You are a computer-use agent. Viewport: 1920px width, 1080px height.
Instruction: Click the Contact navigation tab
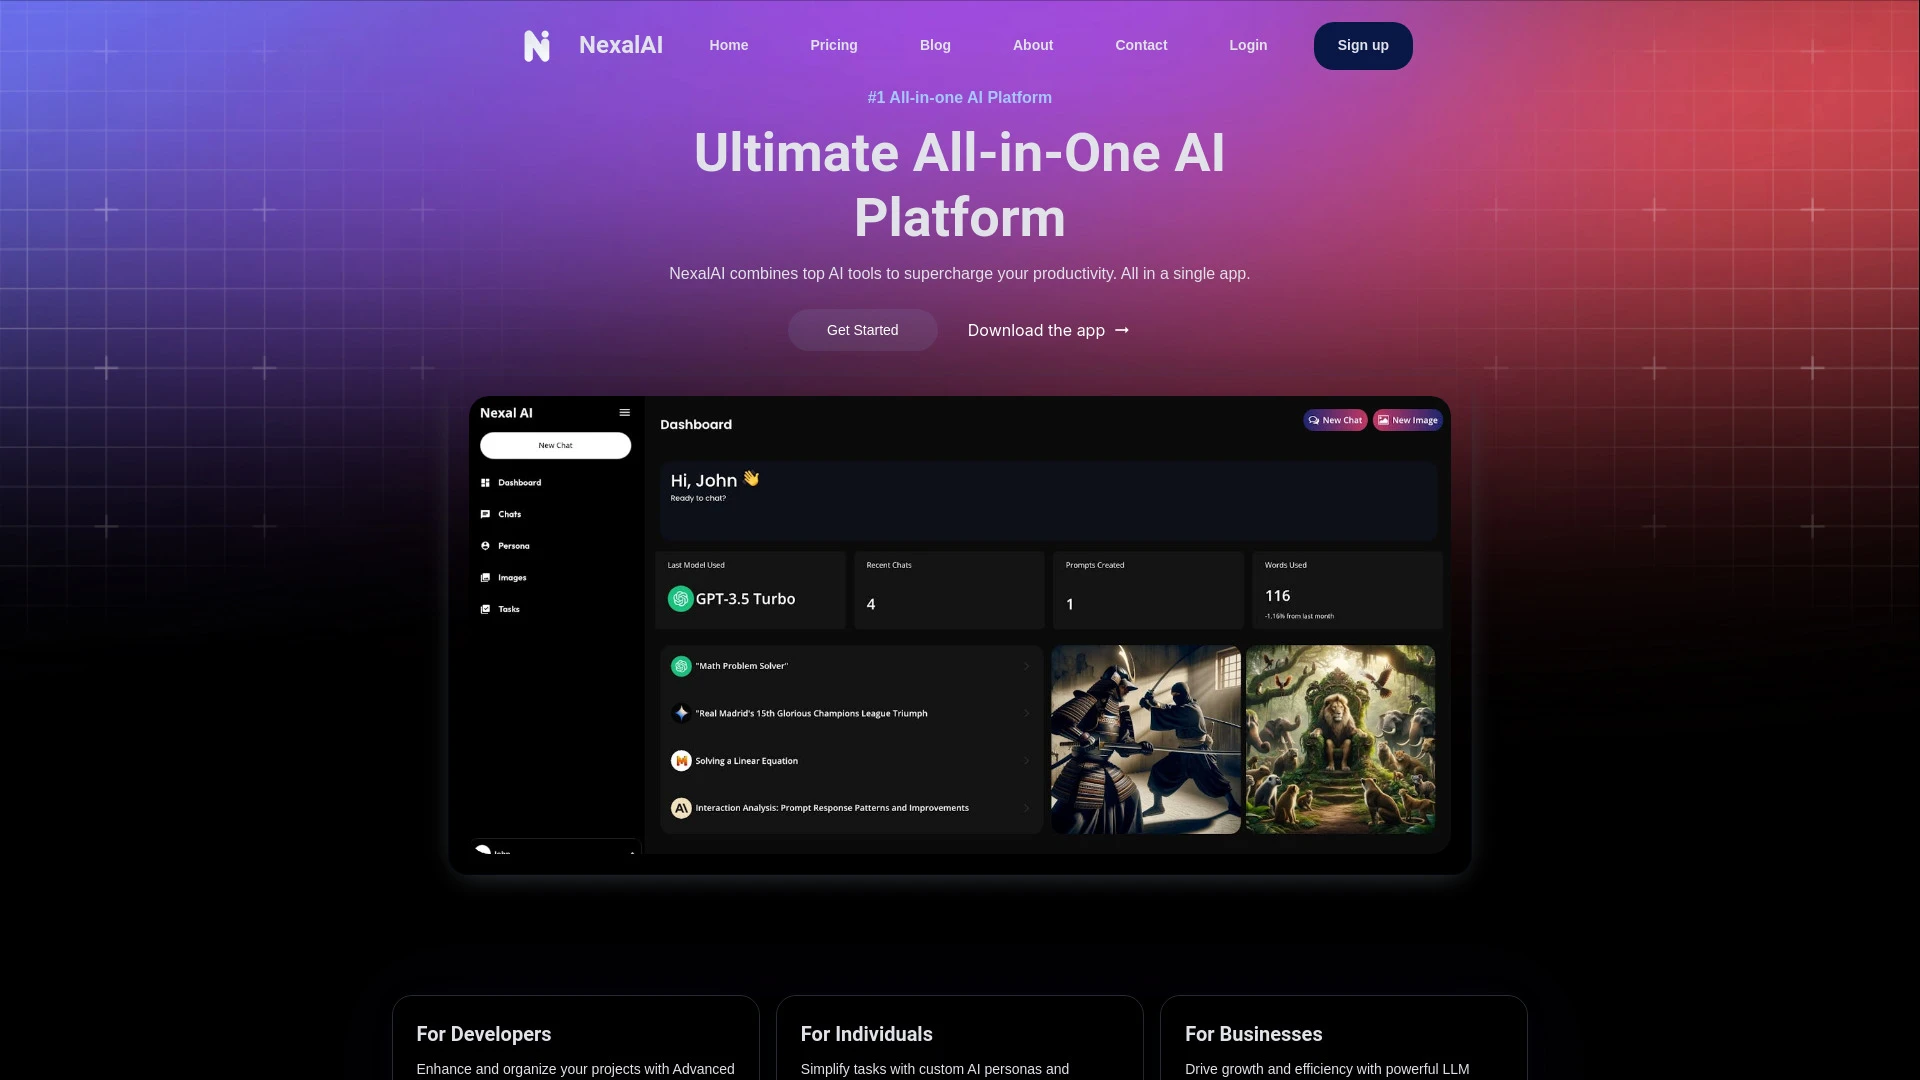click(x=1139, y=45)
